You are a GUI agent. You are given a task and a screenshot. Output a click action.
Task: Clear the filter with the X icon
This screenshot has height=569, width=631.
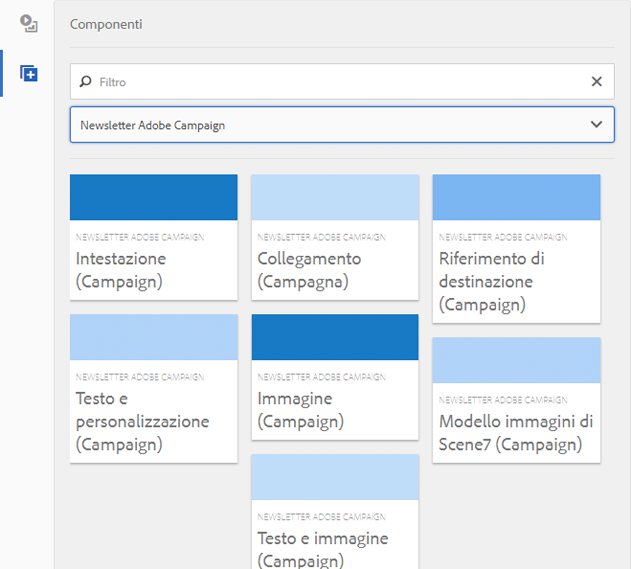(x=597, y=82)
